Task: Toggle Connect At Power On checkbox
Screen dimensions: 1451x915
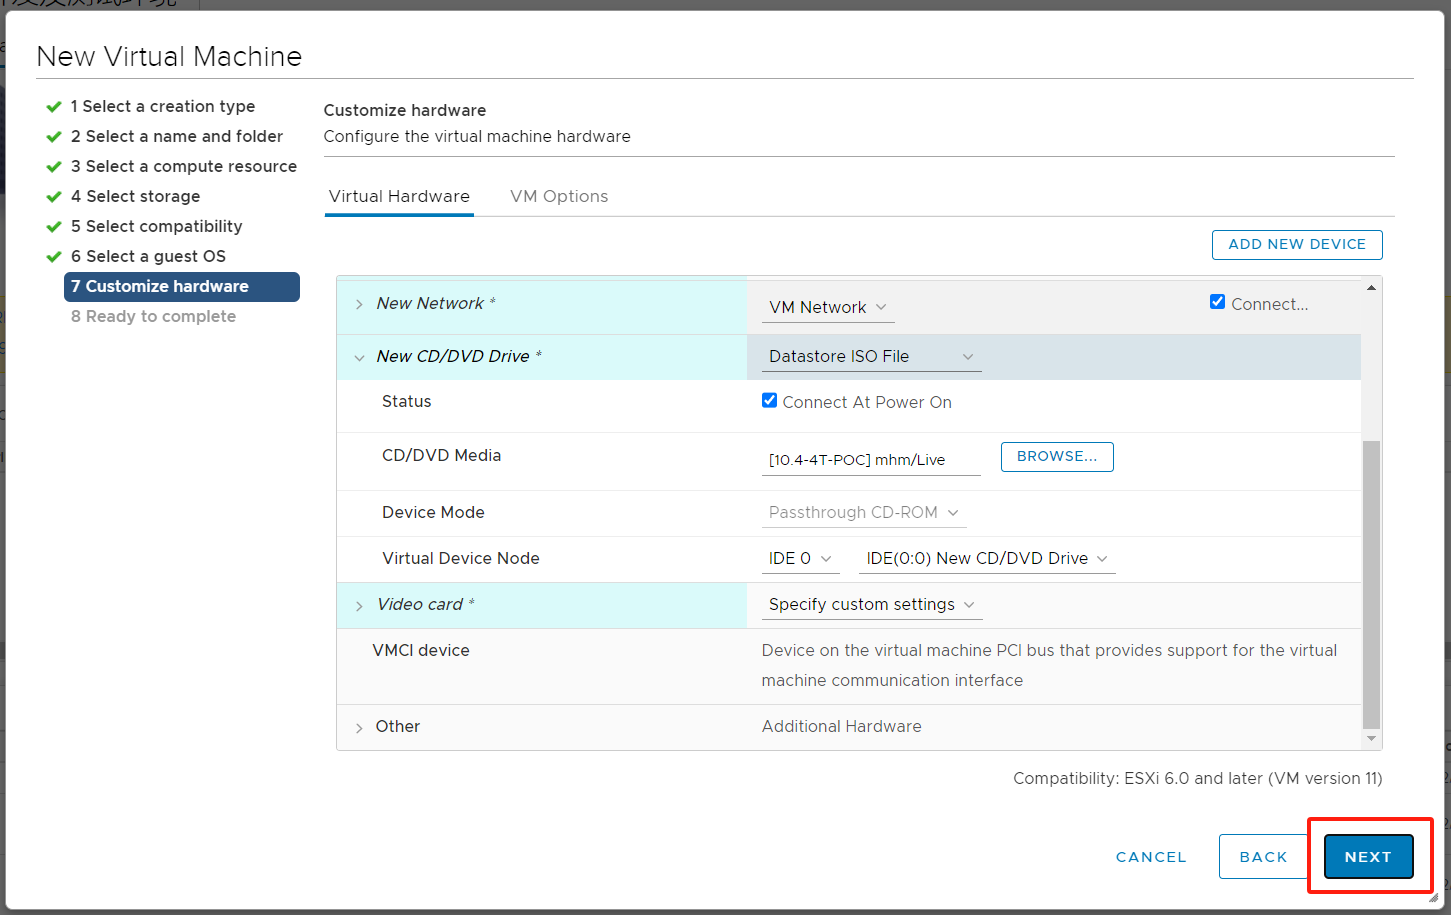Action: 769,400
